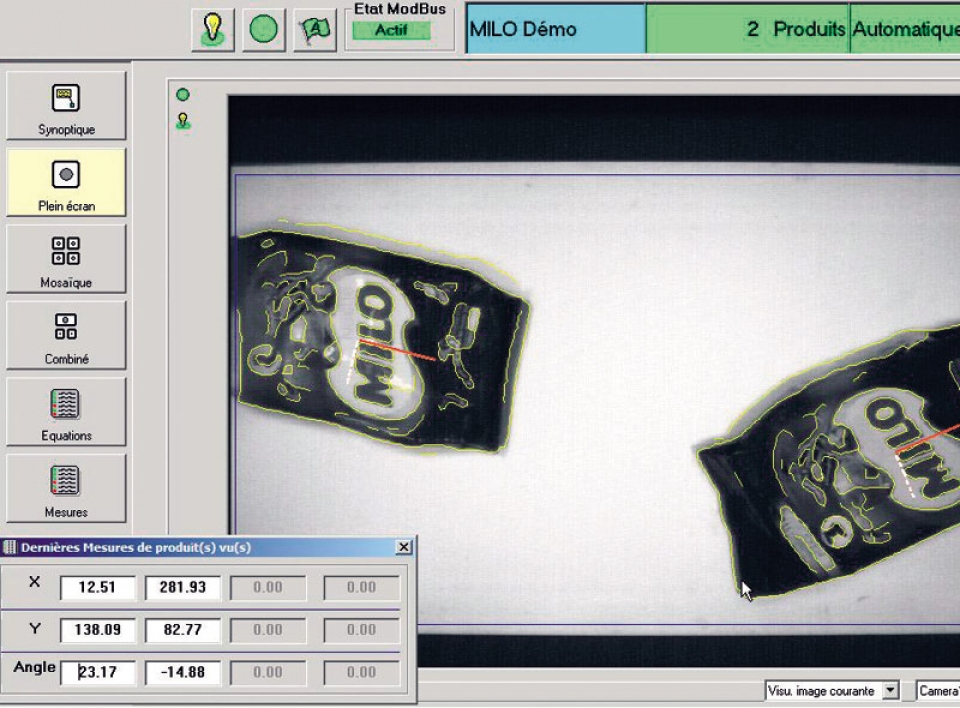
Task: Open the Equations panel
Action: [66, 411]
